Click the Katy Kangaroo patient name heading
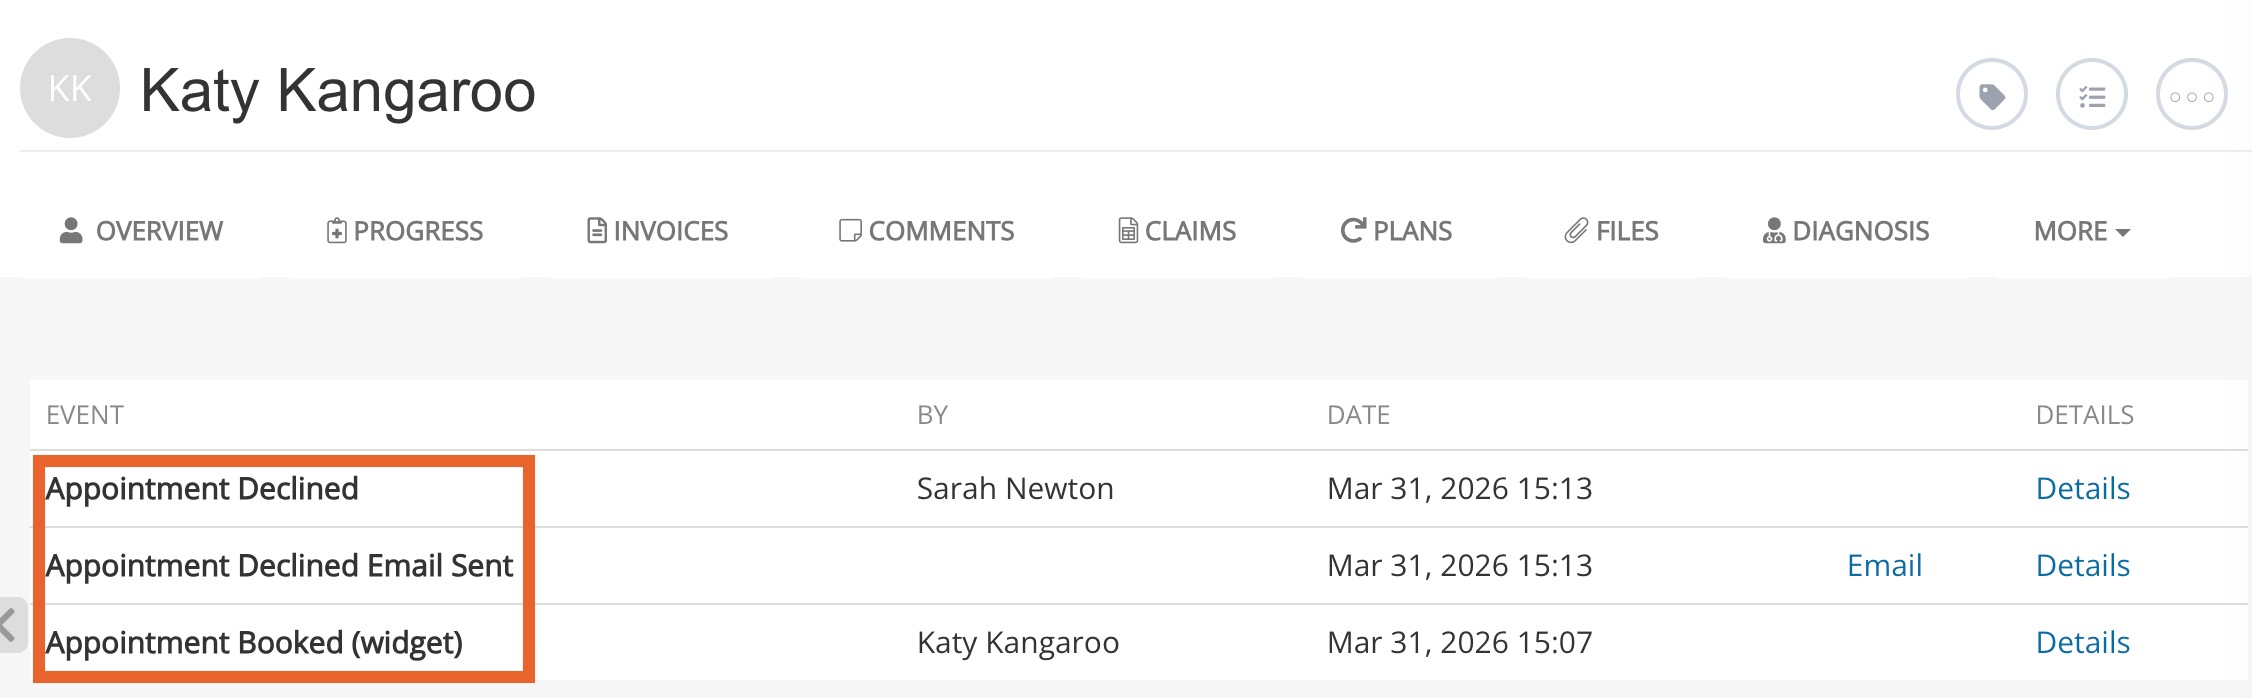 [x=338, y=90]
